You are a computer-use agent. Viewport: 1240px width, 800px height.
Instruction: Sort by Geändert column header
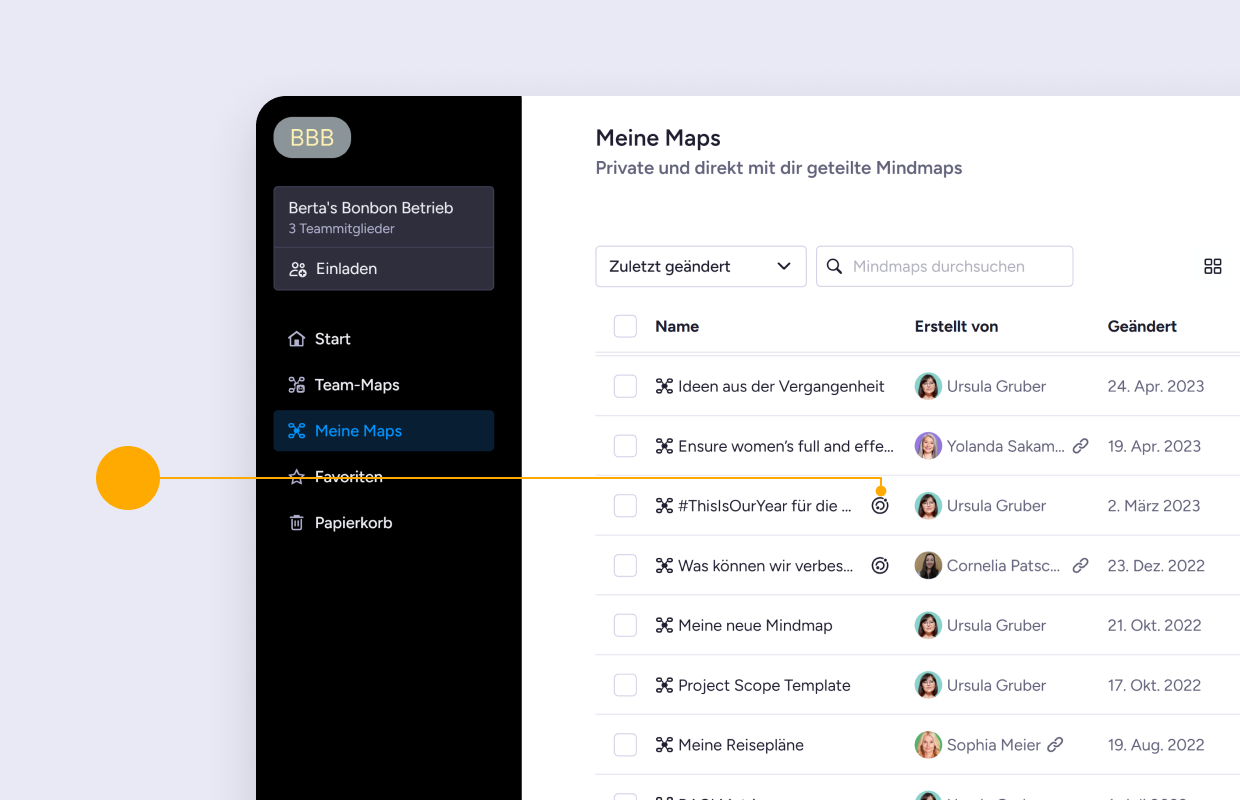(1142, 326)
